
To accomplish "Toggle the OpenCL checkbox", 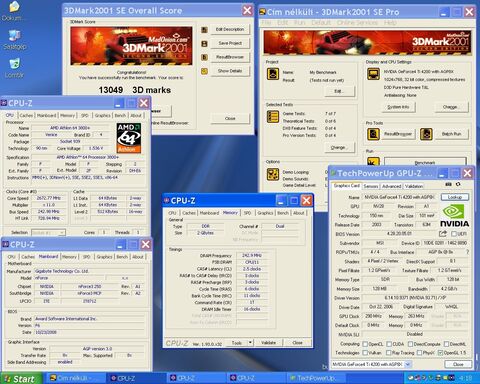I will point(365,344).
